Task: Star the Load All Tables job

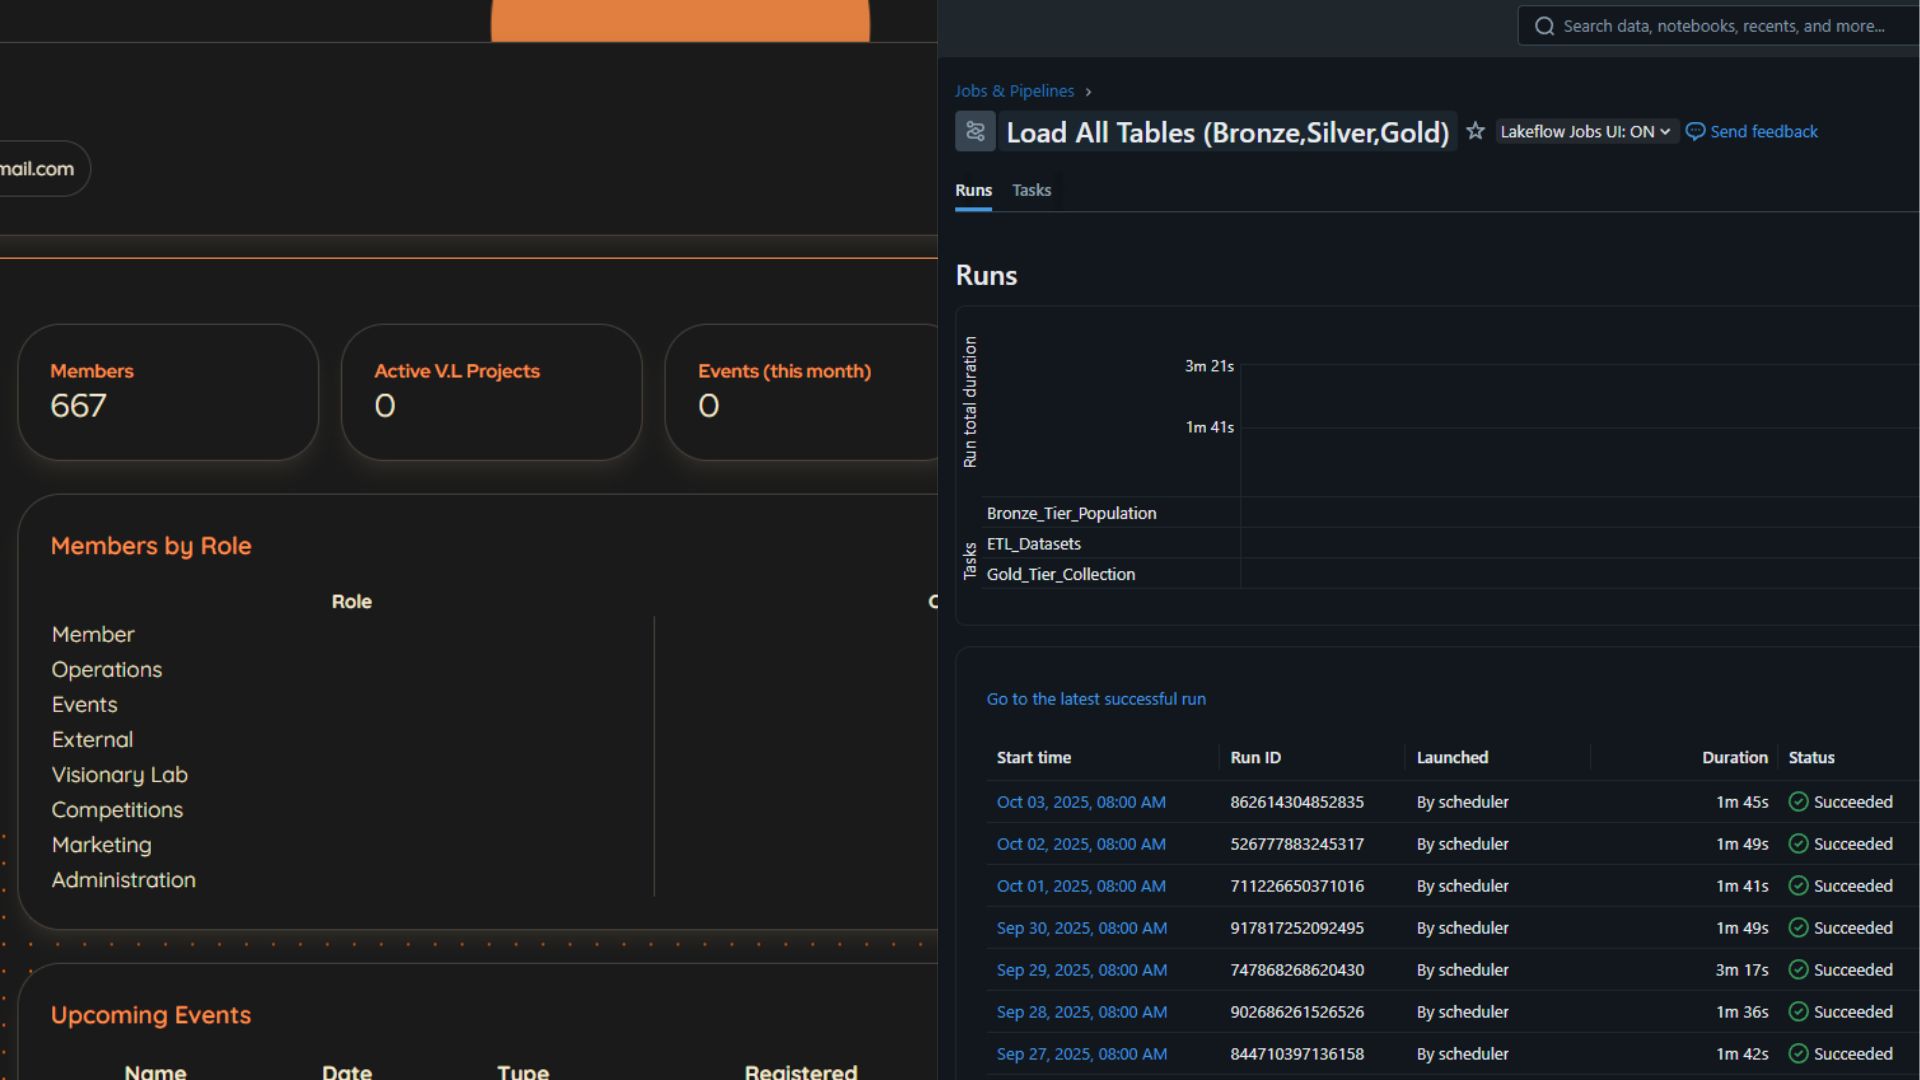Action: (x=1475, y=131)
